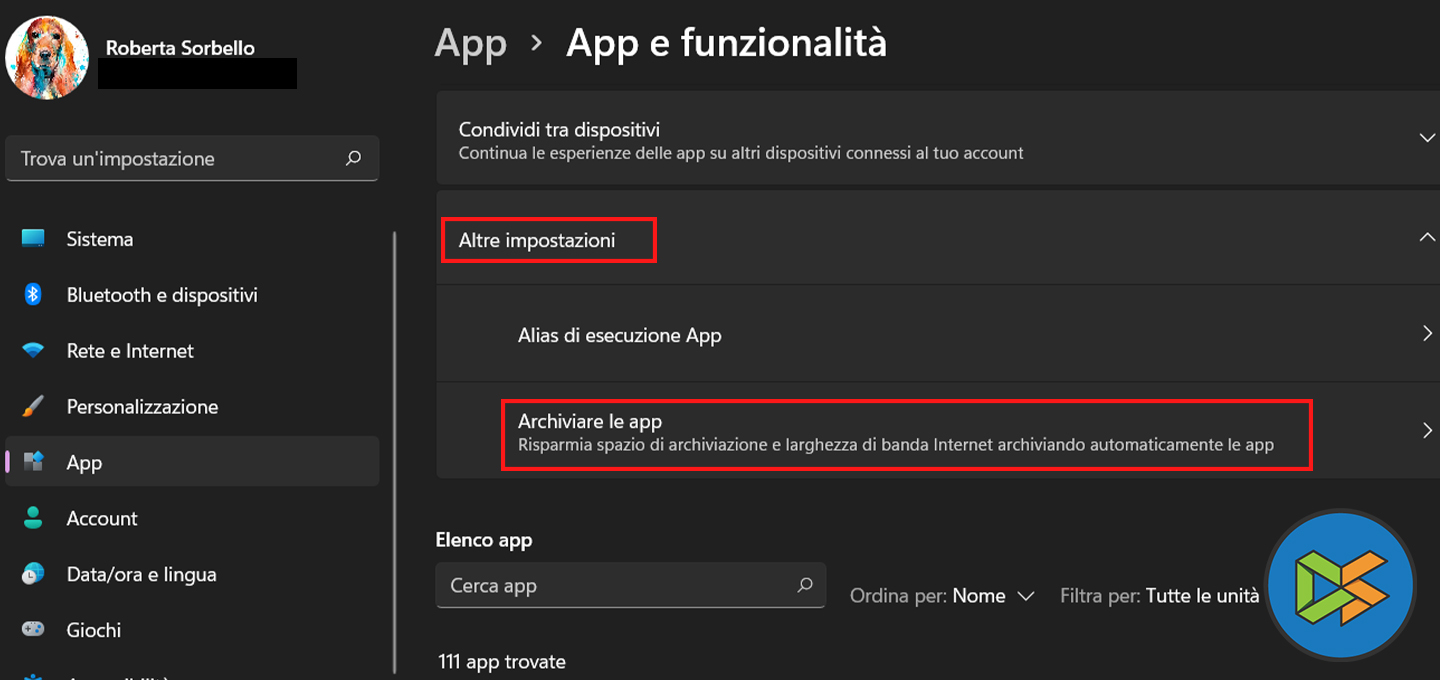Collapse the Altre impostazioni section
Image resolution: width=1440 pixels, height=680 pixels.
tap(1427, 238)
